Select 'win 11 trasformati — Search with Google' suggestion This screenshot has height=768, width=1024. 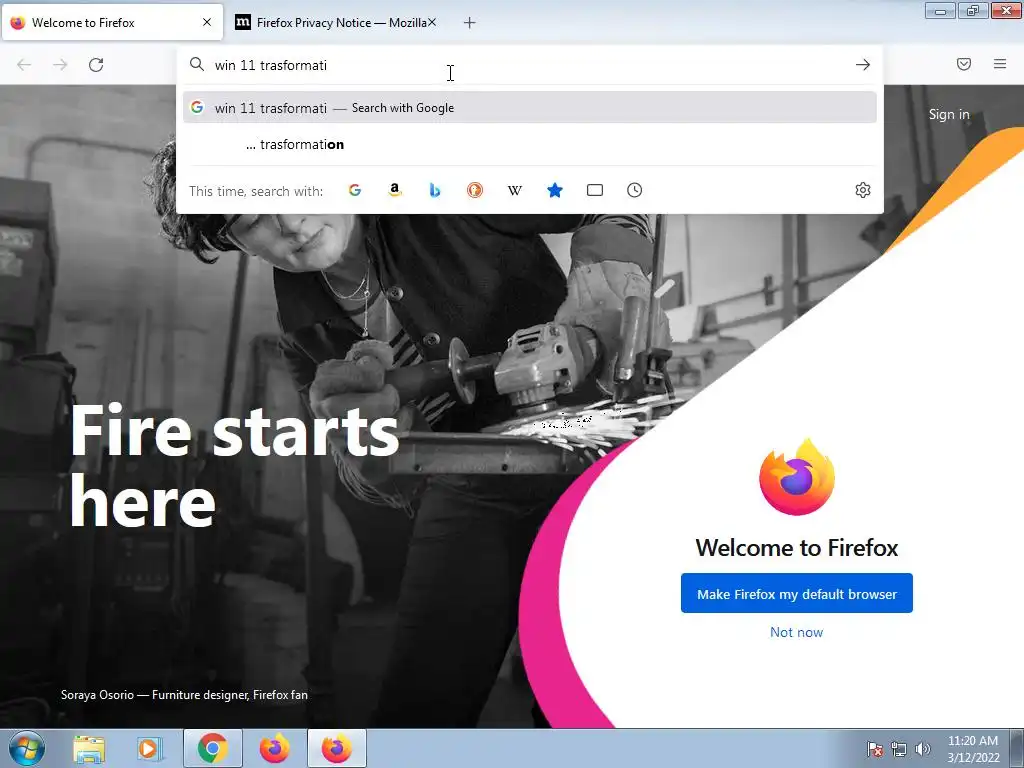[530, 108]
